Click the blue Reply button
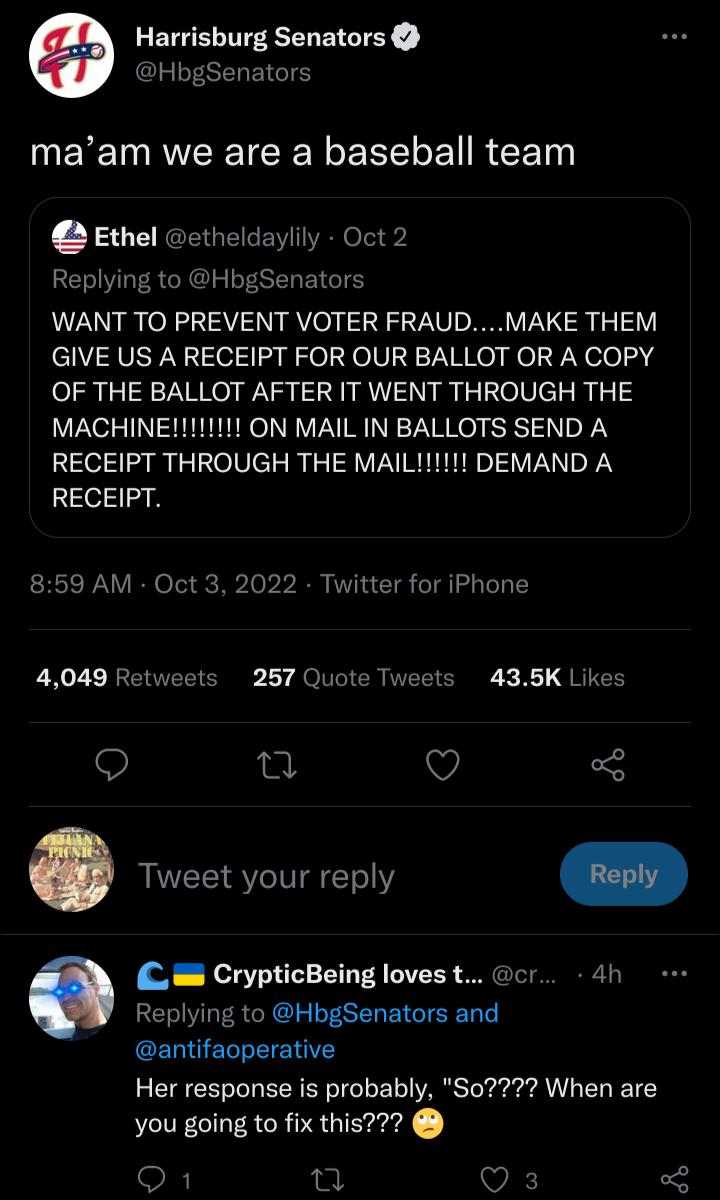The width and height of the screenshot is (720, 1200). point(623,874)
